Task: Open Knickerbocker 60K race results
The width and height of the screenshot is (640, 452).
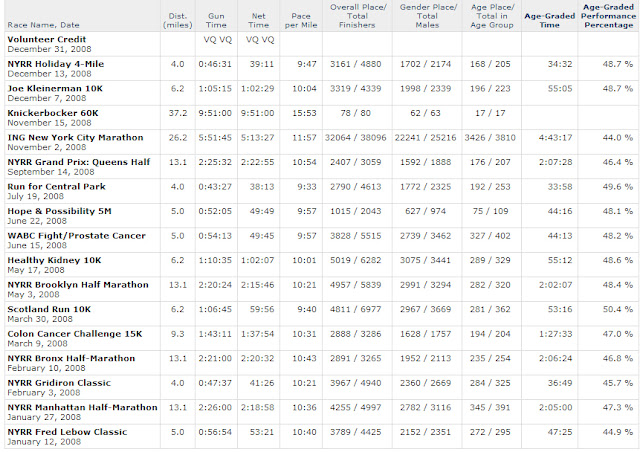Action: click(x=53, y=113)
